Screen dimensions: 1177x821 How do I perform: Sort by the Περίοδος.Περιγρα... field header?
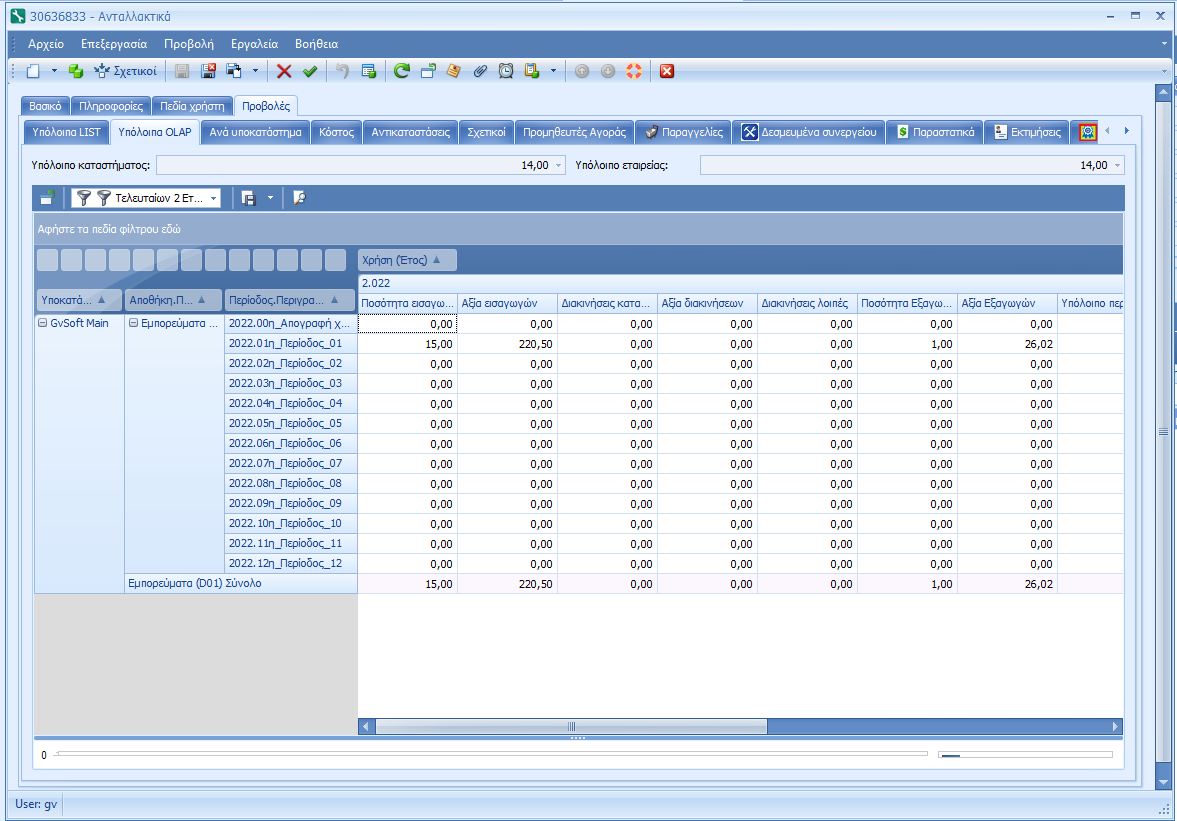click(x=290, y=300)
